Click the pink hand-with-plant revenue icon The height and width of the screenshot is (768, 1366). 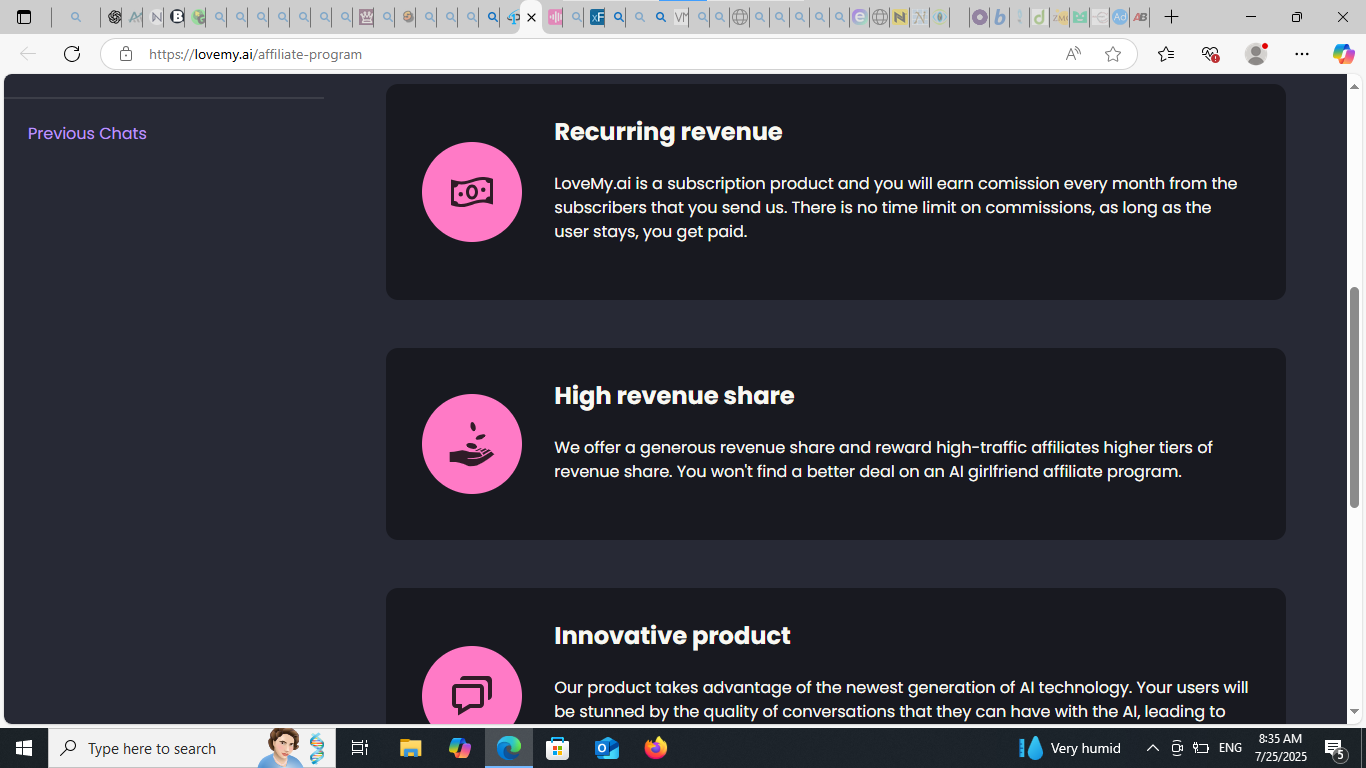[x=472, y=444]
